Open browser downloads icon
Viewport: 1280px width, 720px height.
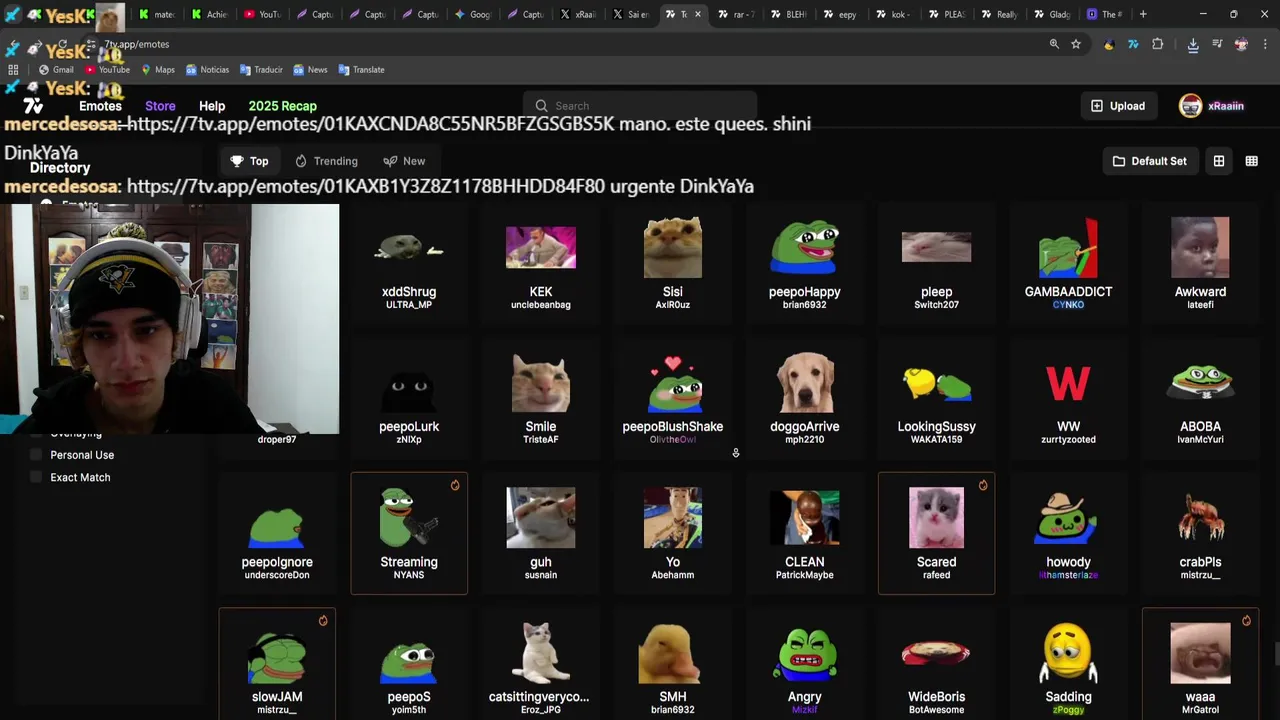coord(1193,44)
